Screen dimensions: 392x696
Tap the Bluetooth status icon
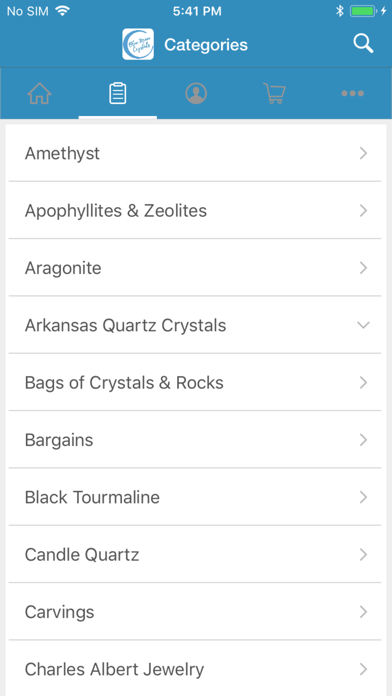[340, 11]
